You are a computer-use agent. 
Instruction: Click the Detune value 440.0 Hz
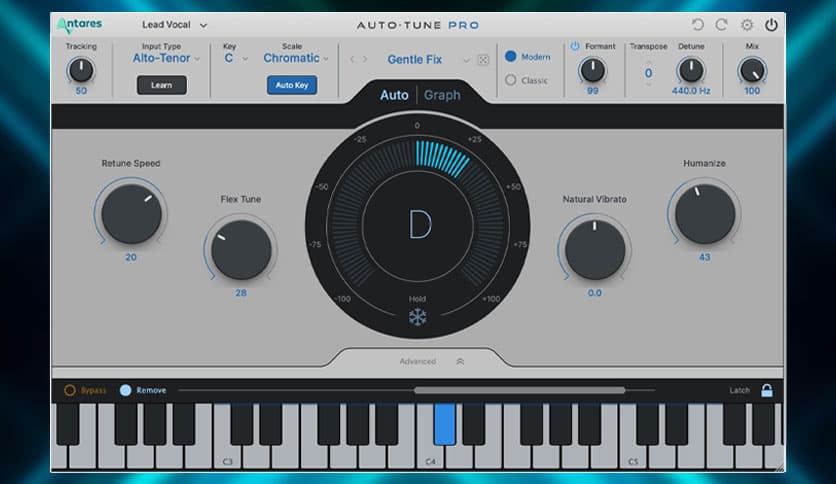coord(691,91)
